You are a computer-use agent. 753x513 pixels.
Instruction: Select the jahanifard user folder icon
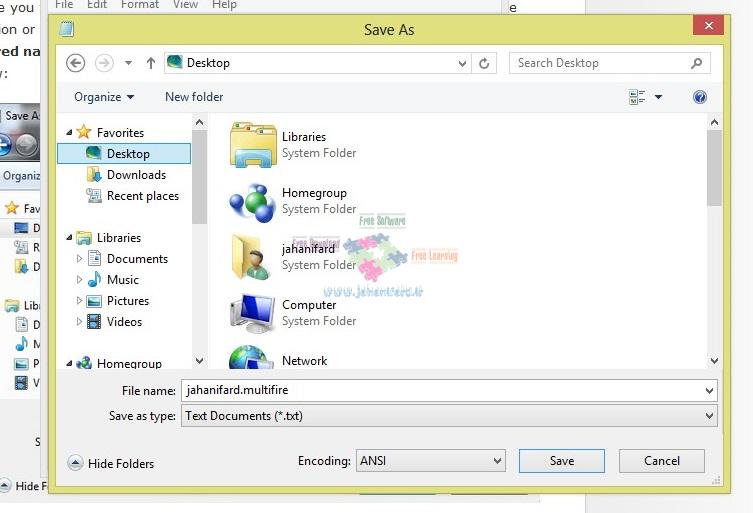coord(252,257)
